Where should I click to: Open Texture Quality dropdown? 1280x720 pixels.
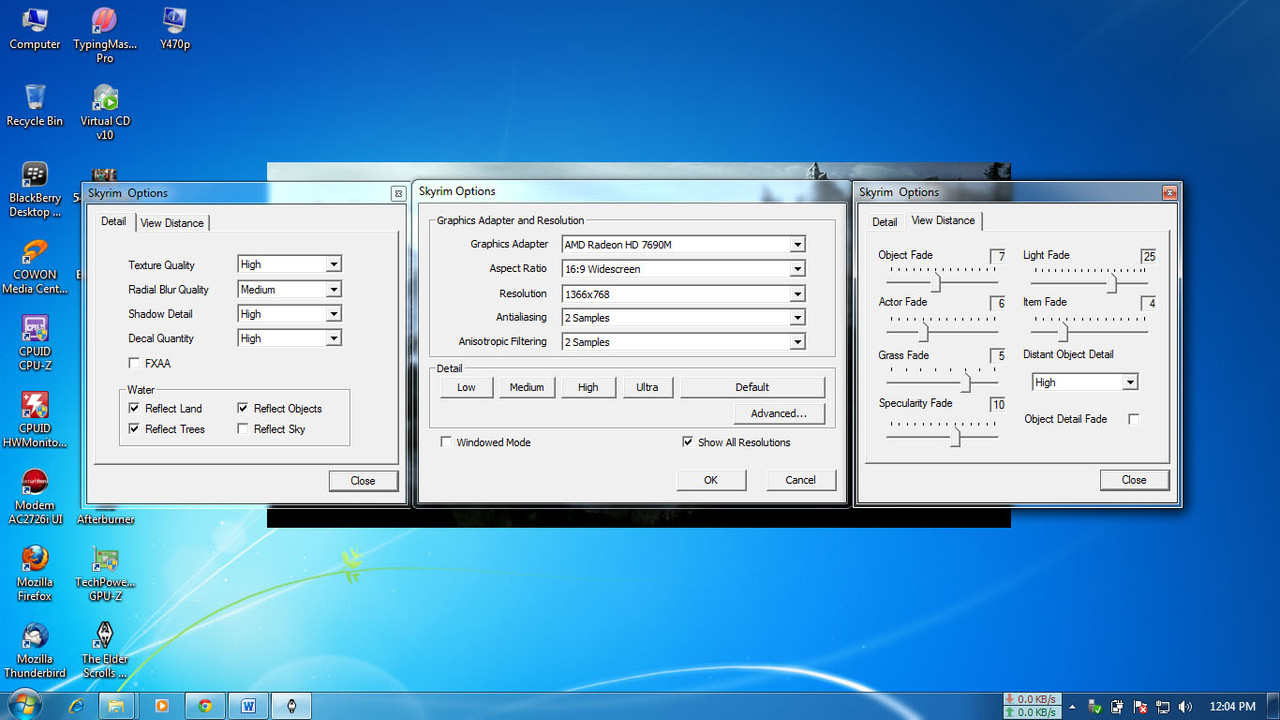[x=290, y=265]
